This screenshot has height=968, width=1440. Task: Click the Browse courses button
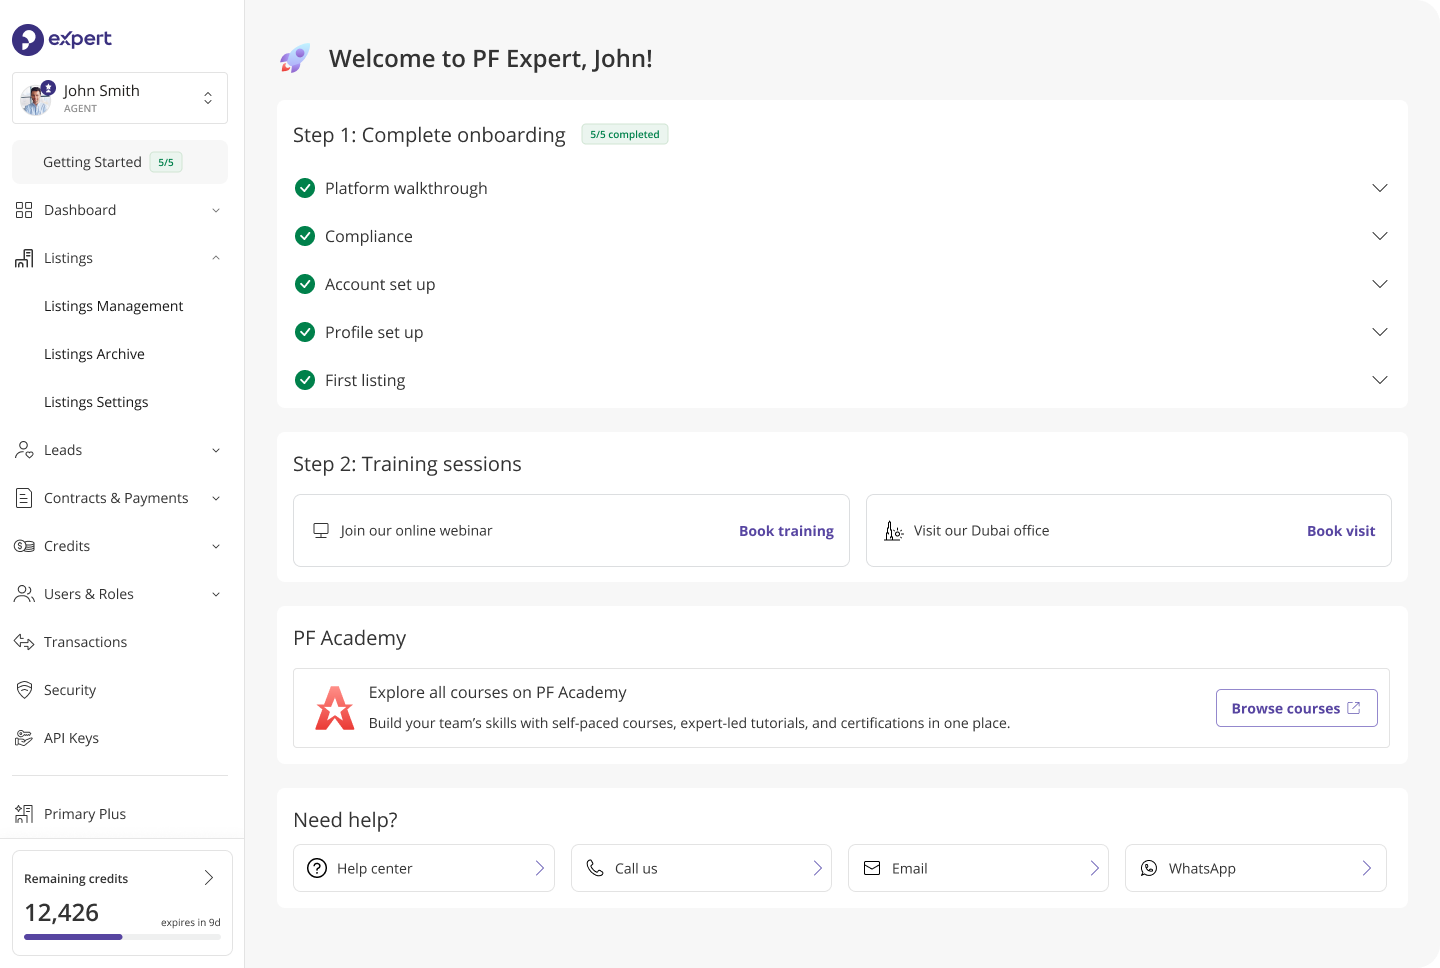coord(1296,708)
